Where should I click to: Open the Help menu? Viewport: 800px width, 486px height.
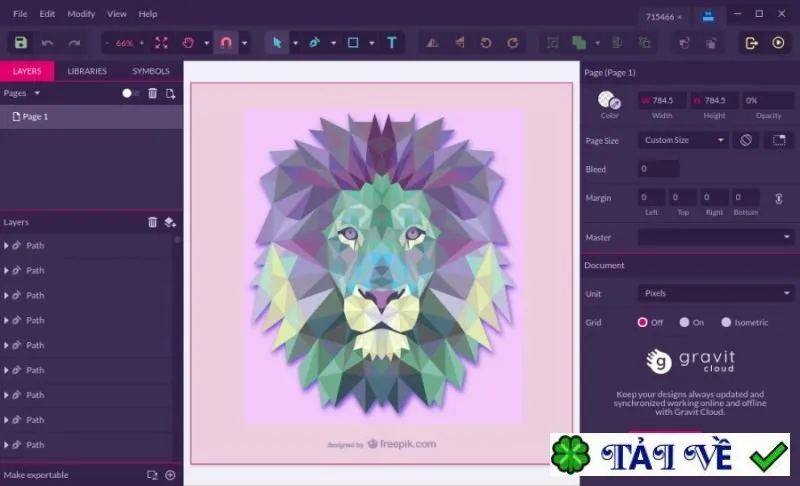[148, 14]
